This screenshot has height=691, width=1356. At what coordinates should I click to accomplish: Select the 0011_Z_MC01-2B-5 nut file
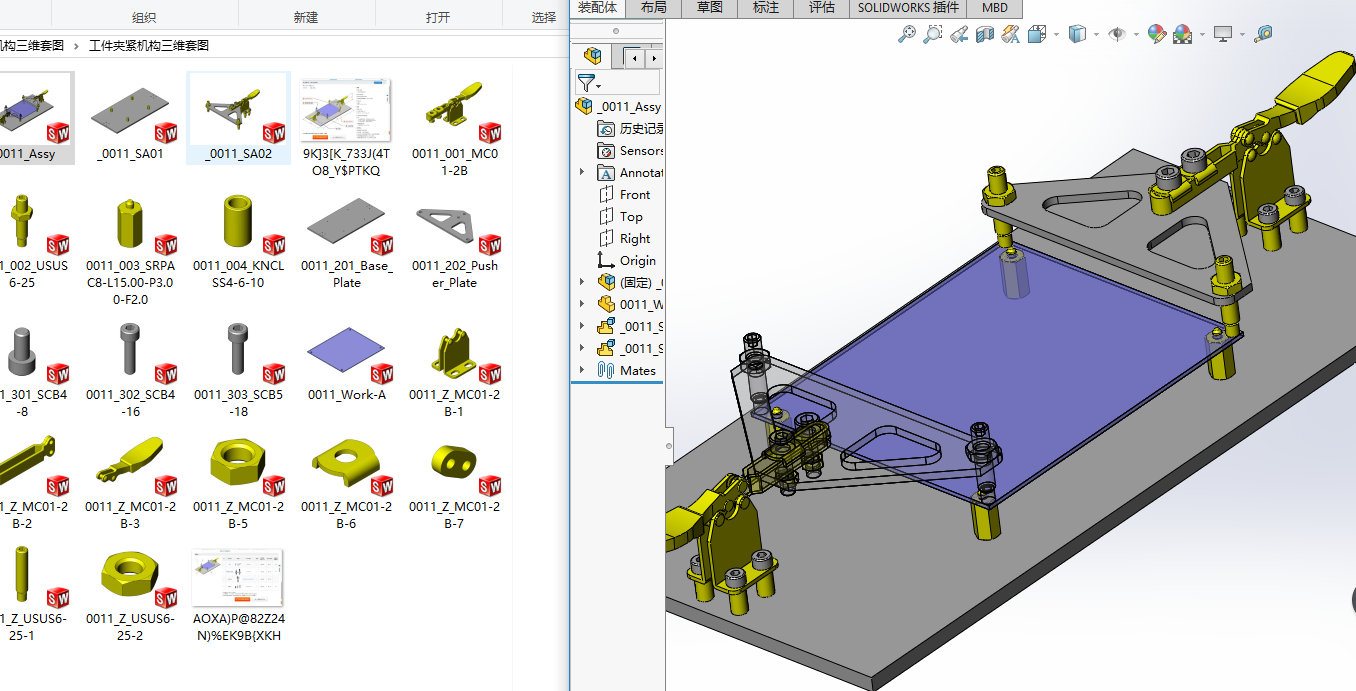tap(238, 481)
